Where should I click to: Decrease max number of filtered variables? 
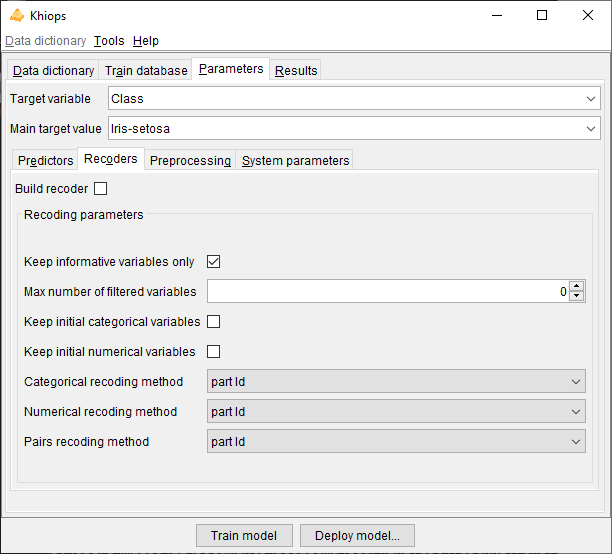pyautogui.click(x=577, y=297)
